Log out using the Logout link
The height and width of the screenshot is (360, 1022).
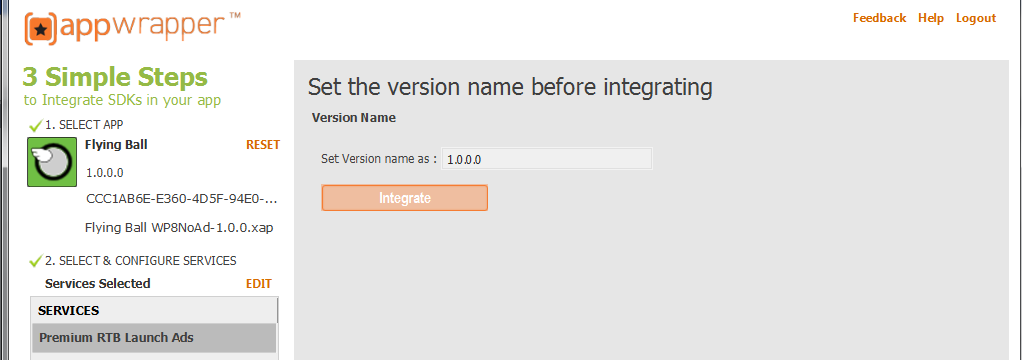(976, 18)
